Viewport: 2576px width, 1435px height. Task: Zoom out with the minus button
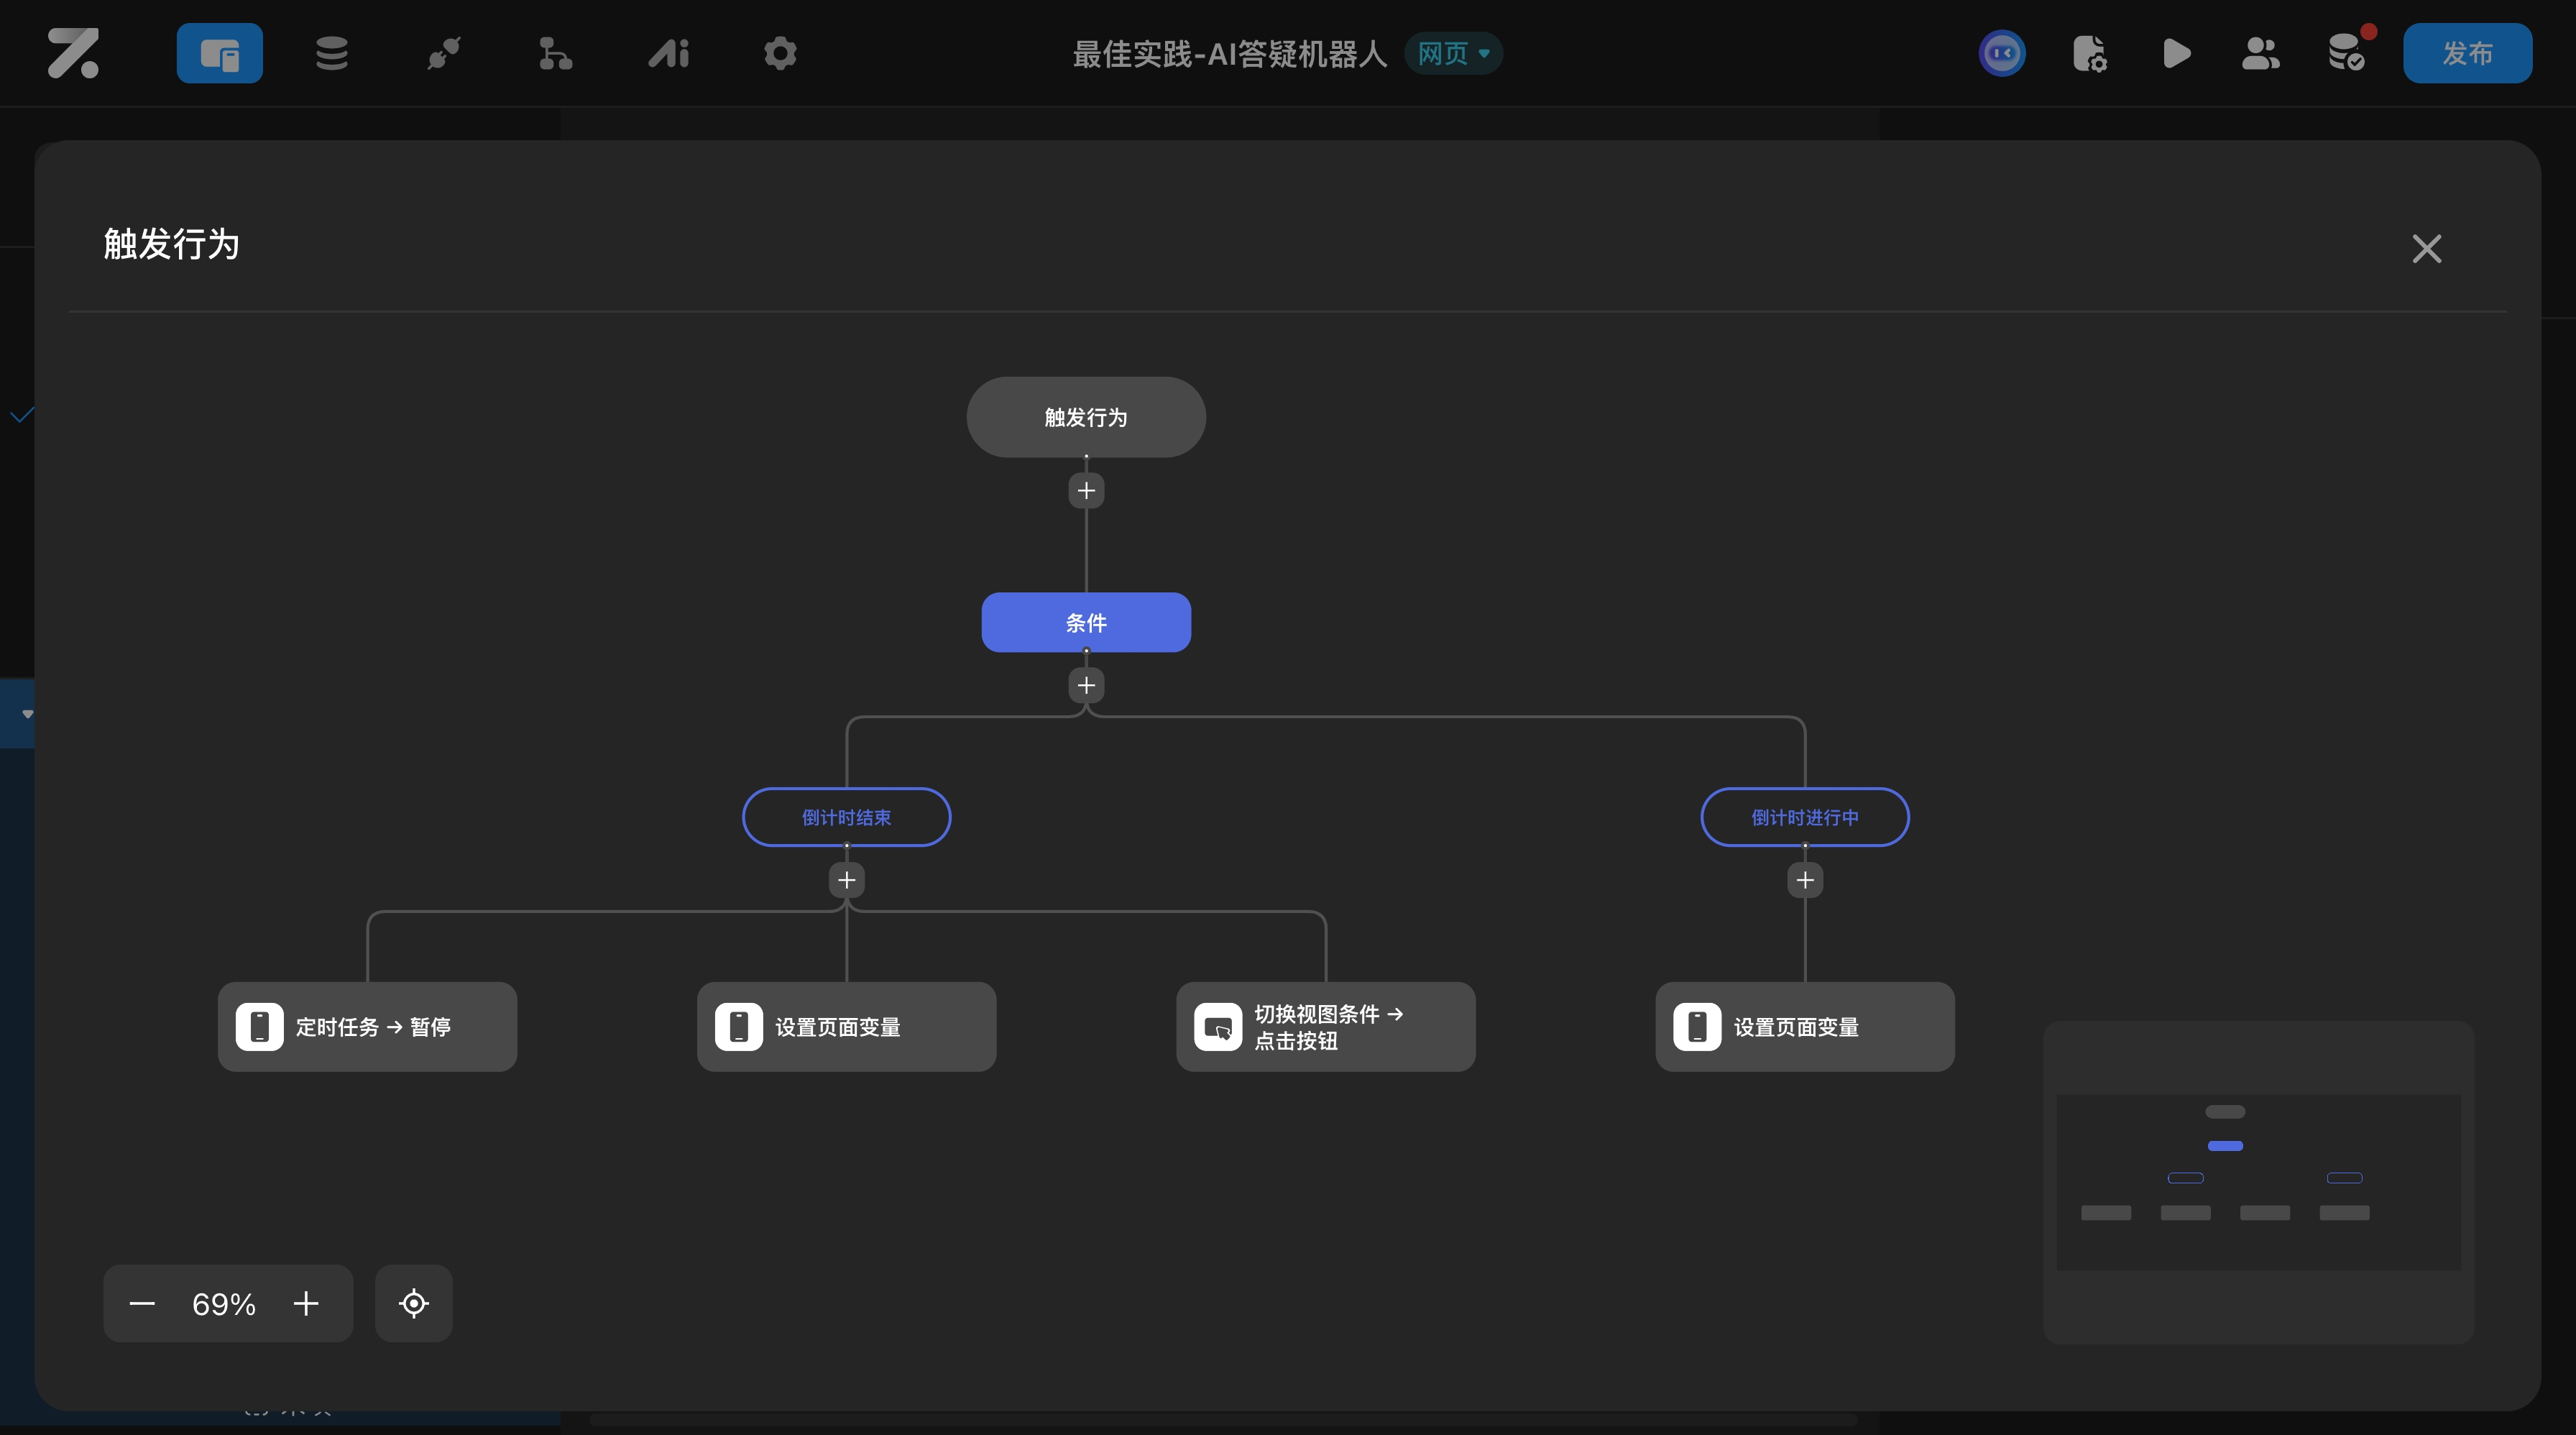click(x=142, y=1303)
